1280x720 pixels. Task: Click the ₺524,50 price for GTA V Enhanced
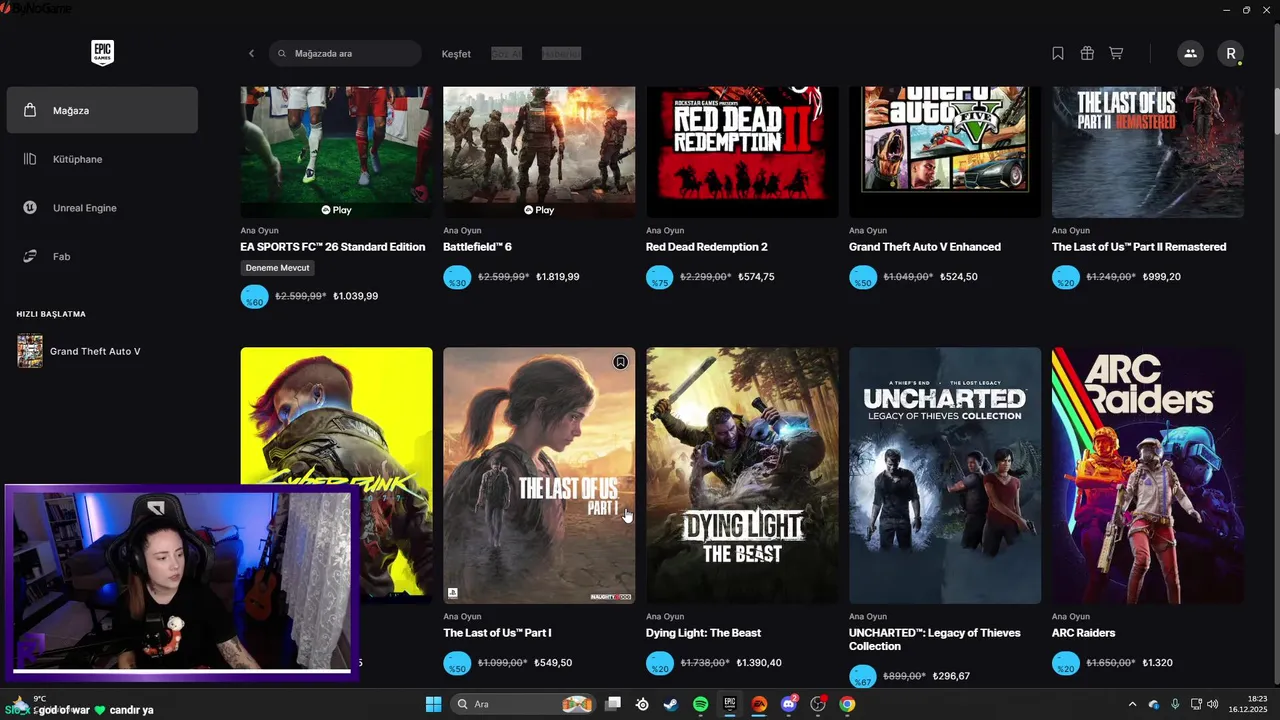pos(958,277)
